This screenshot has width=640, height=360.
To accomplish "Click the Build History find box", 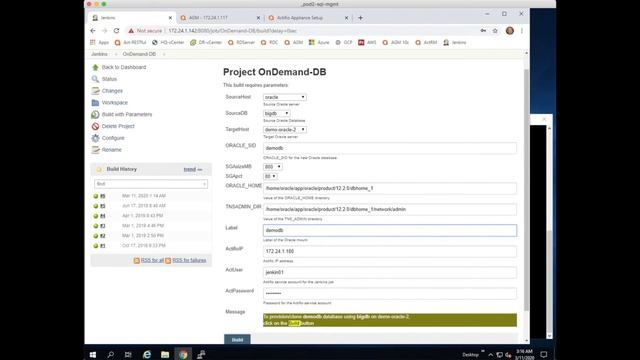I will pos(151,184).
